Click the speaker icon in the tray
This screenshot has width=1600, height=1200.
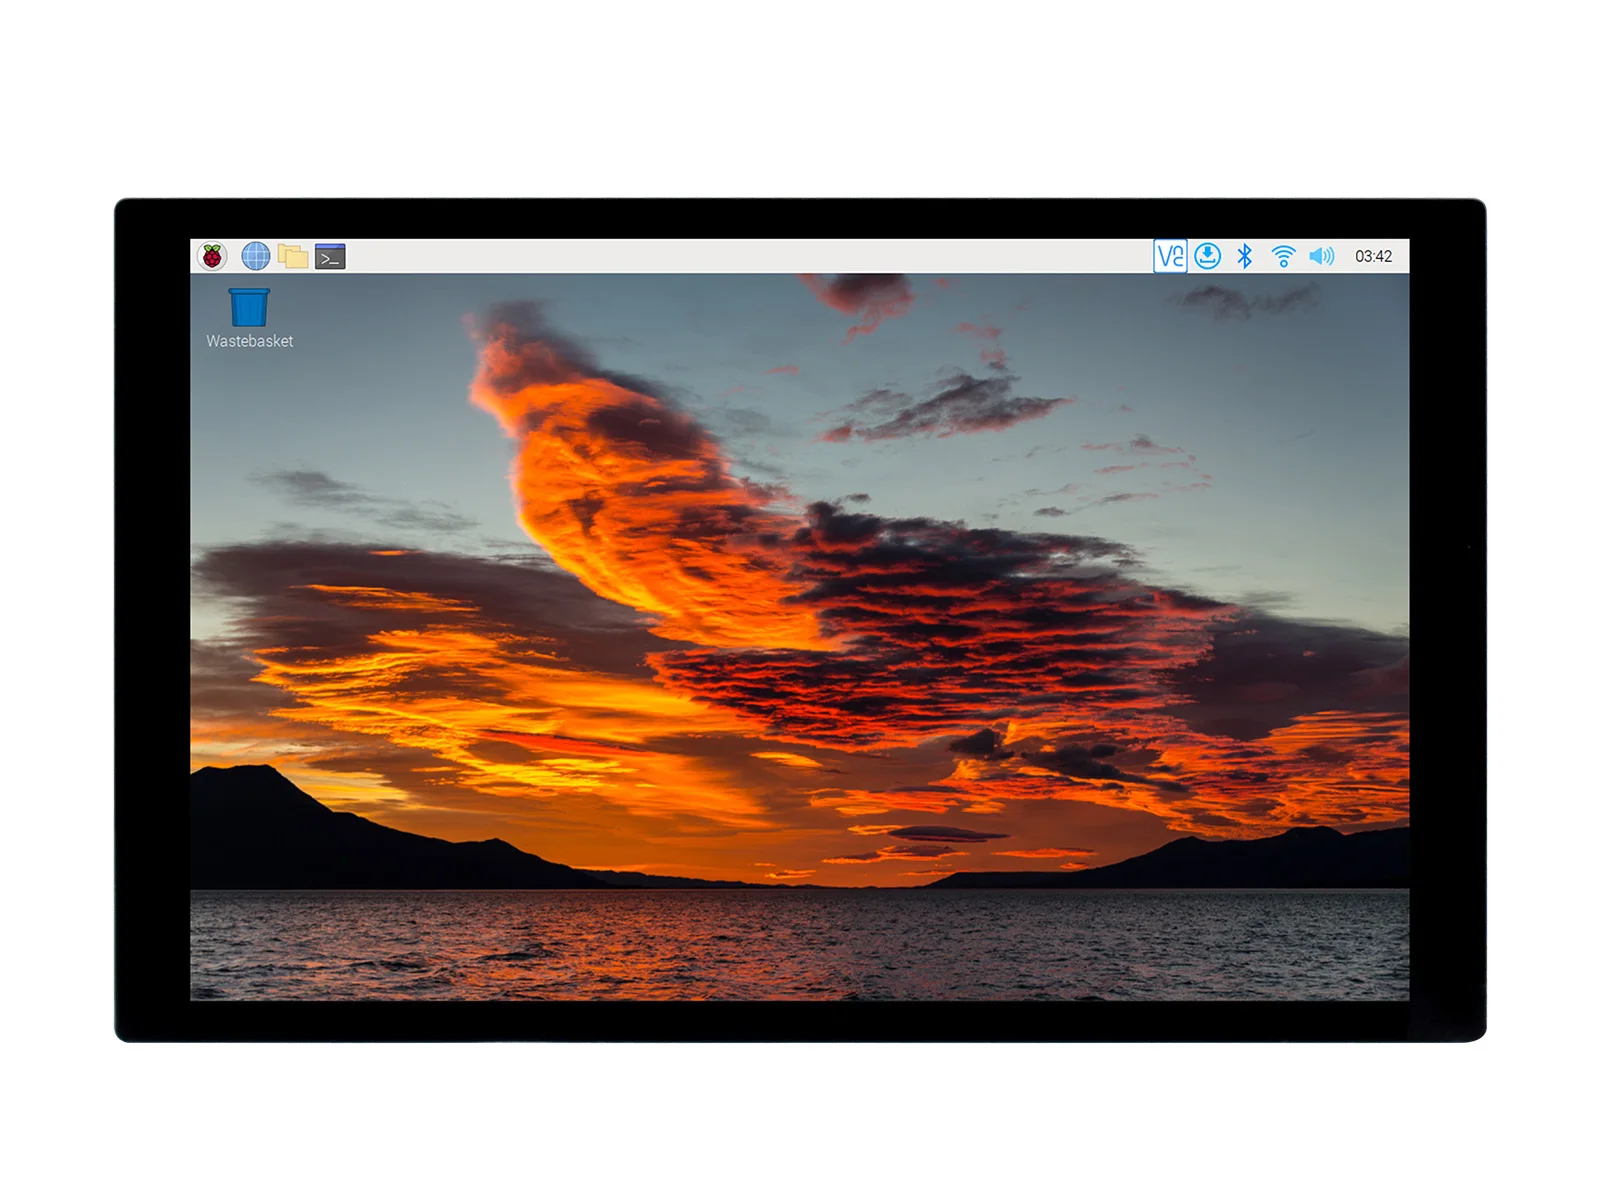point(1319,257)
